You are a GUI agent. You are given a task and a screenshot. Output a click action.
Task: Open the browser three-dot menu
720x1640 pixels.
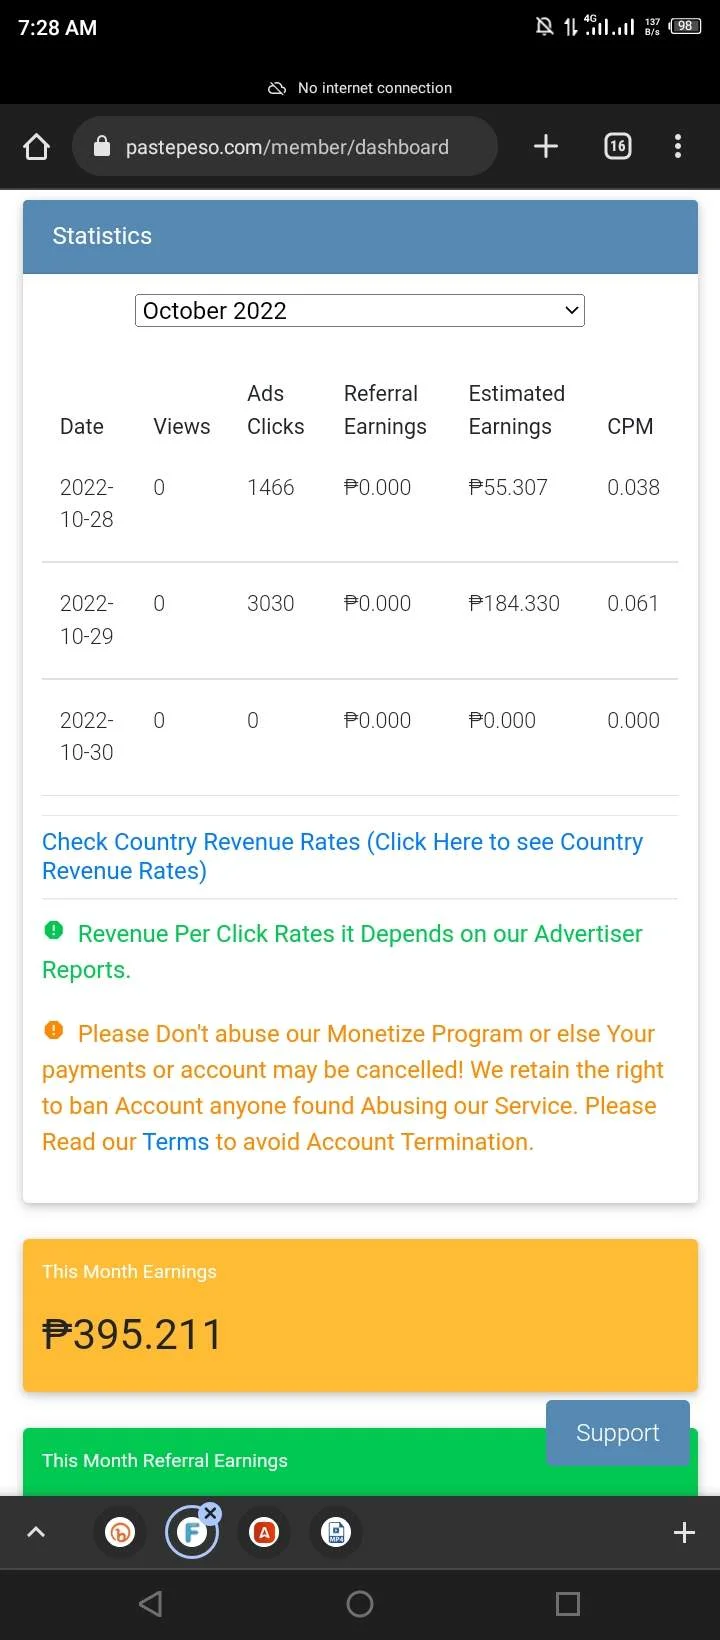678,147
